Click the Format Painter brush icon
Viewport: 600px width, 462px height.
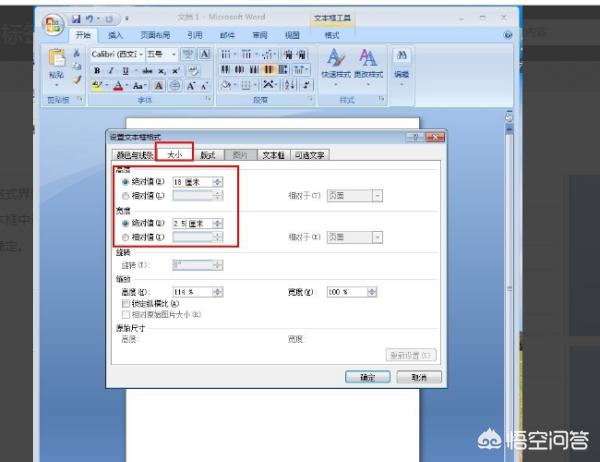click(77, 79)
